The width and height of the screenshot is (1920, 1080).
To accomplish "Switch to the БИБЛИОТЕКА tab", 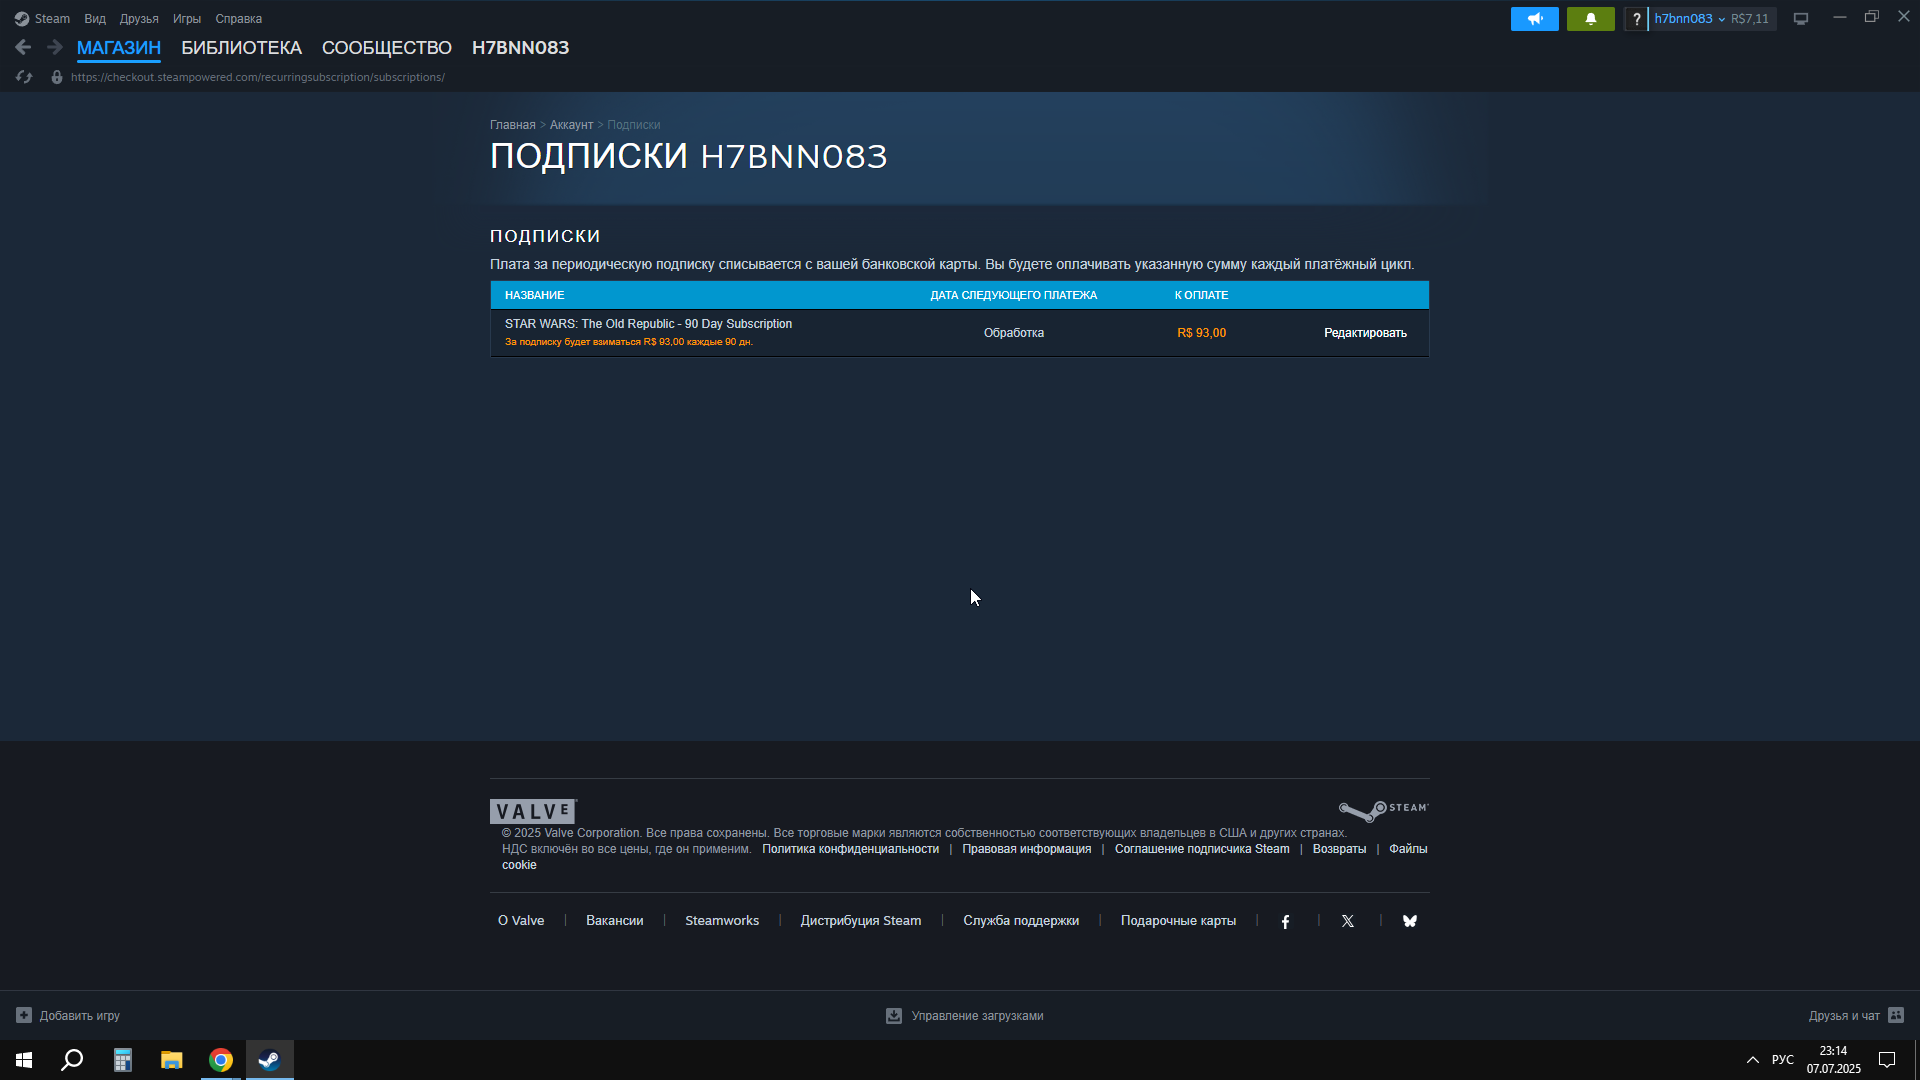I will pyautogui.click(x=241, y=48).
